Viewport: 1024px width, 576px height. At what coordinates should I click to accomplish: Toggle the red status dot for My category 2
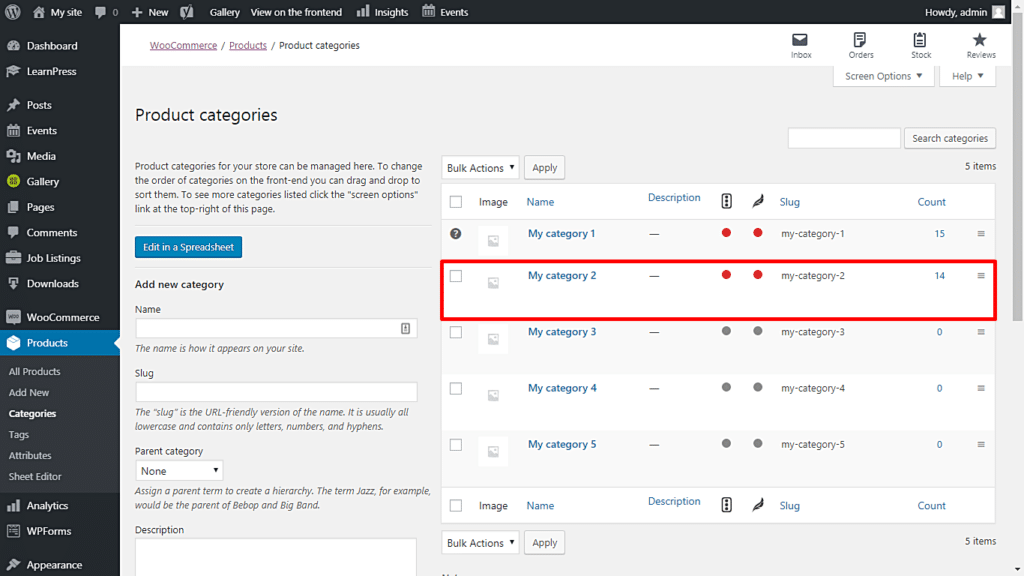(726, 274)
